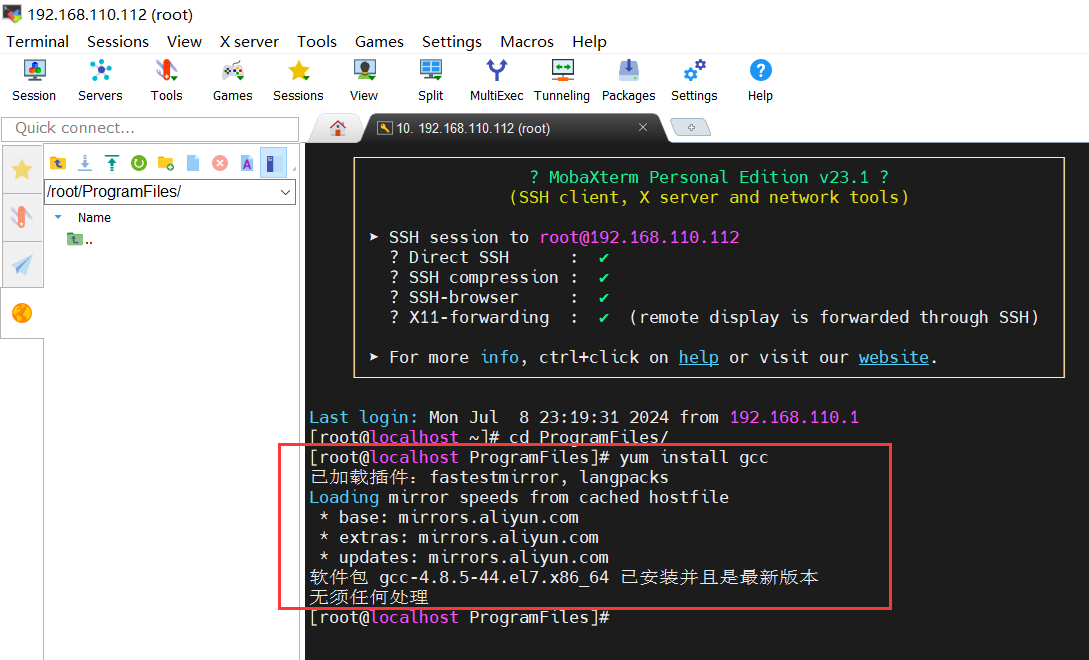Open the Tools swiss-knife toolbar icon
1089x660 pixels.
(167, 81)
